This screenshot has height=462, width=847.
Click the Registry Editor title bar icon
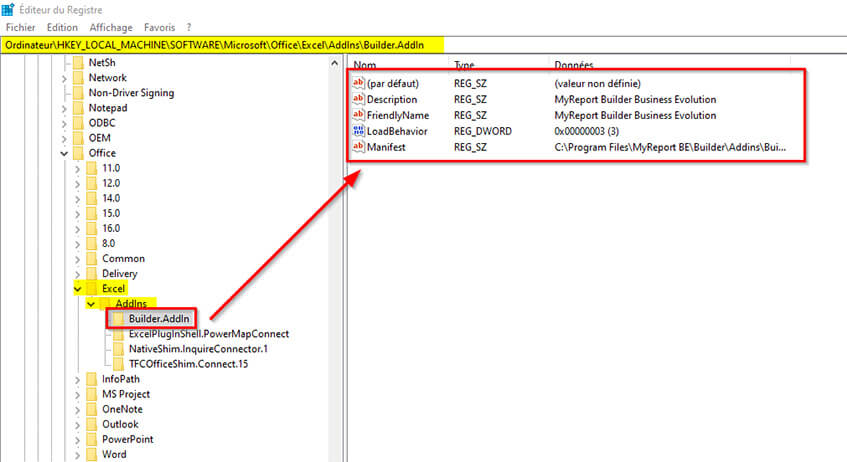click(8, 9)
